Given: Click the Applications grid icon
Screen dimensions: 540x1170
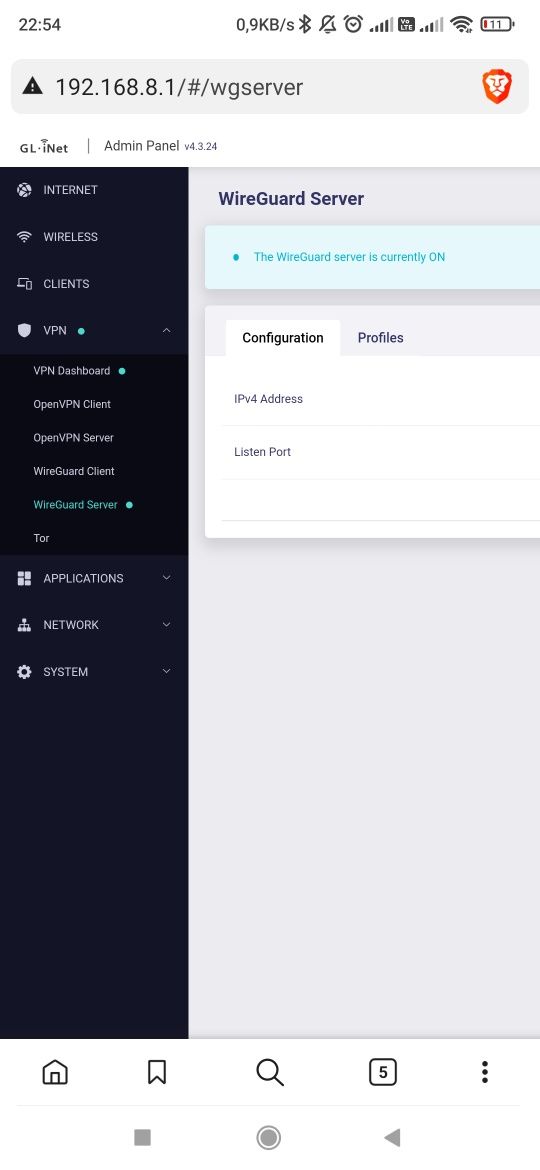Looking at the screenshot, I should tap(25, 578).
